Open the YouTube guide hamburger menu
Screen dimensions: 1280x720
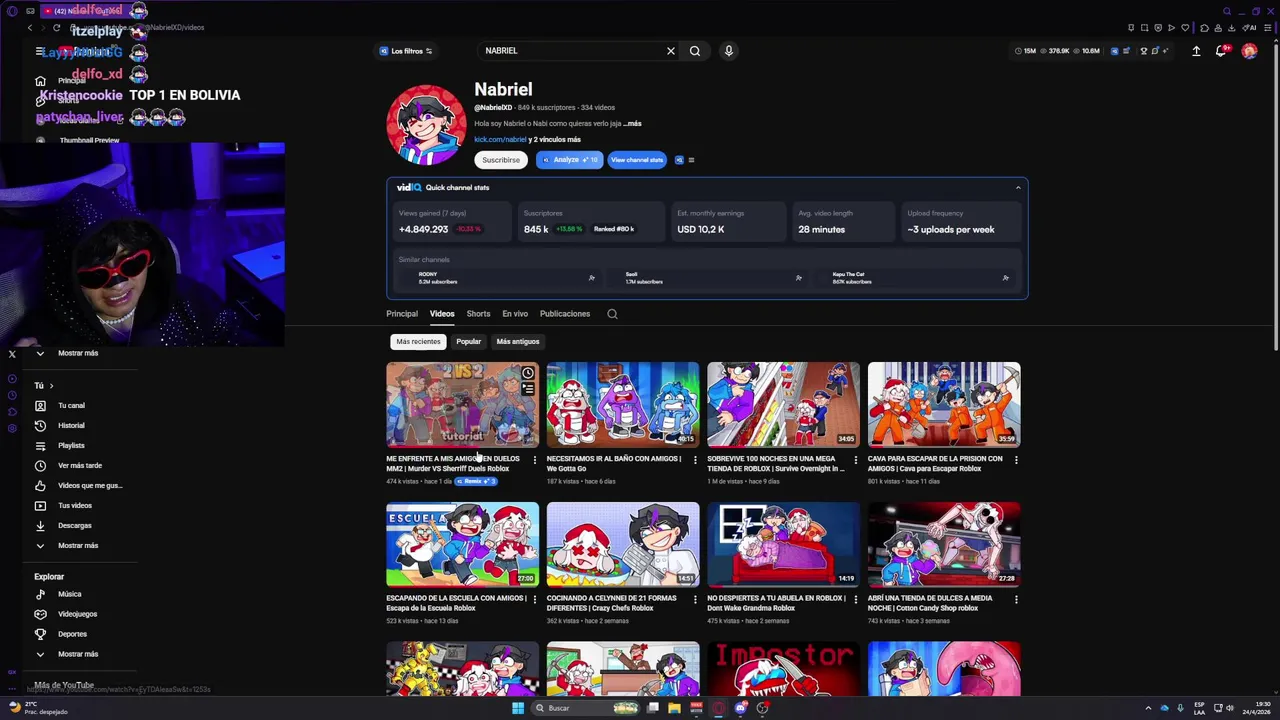coord(39,51)
